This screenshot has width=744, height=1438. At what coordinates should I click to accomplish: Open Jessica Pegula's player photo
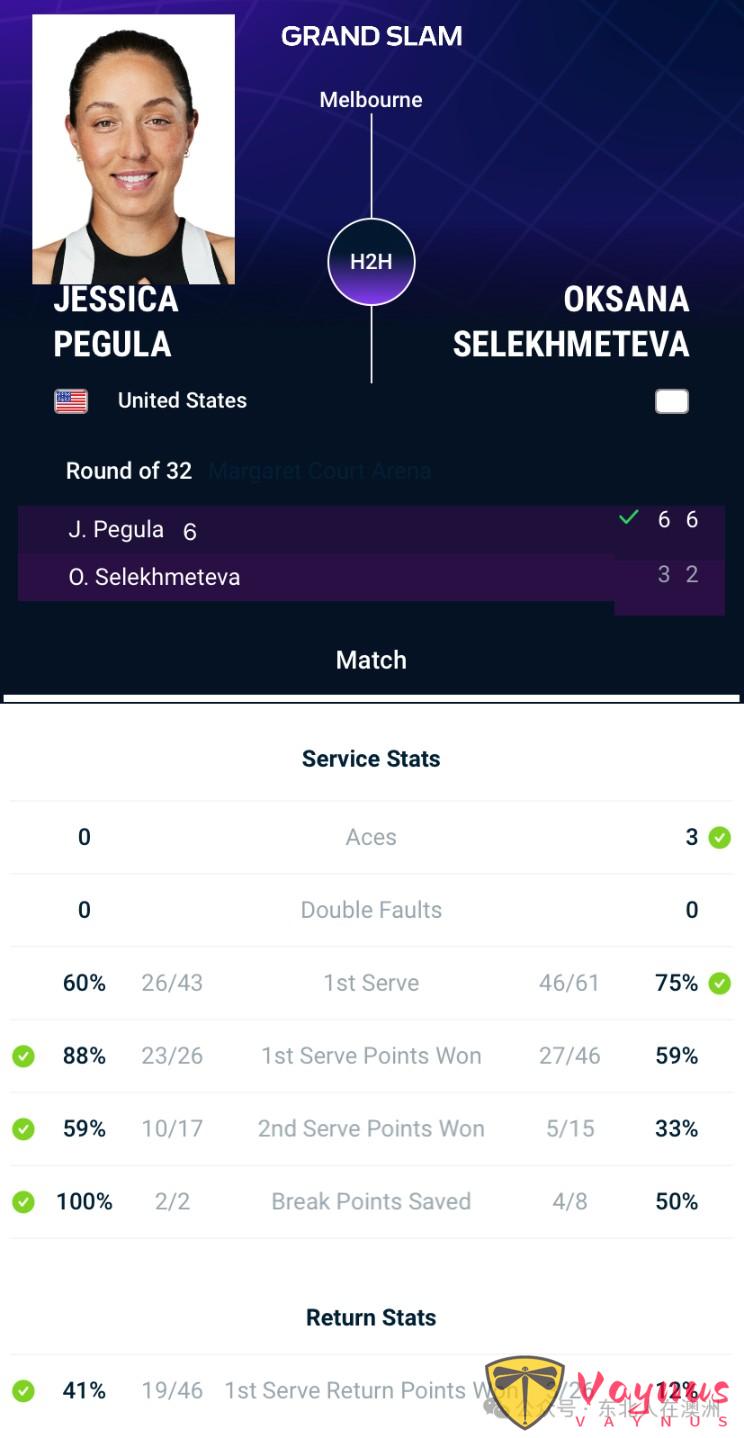click(x=133, y=150)
